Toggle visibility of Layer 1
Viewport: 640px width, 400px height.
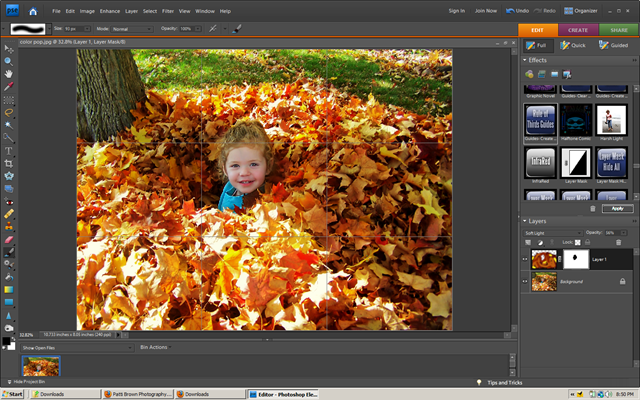[525, 259]
